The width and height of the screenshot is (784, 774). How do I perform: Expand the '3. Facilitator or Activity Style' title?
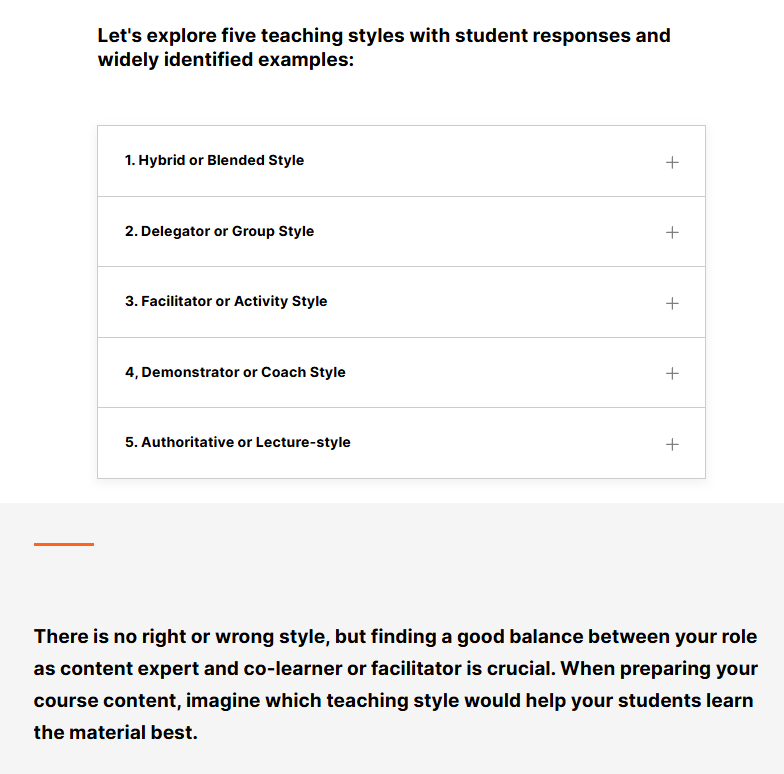point(226,301)
